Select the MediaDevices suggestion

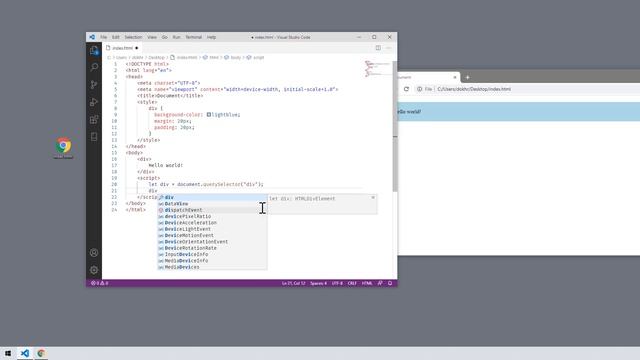pyautogui.click(x=212, y=267)
